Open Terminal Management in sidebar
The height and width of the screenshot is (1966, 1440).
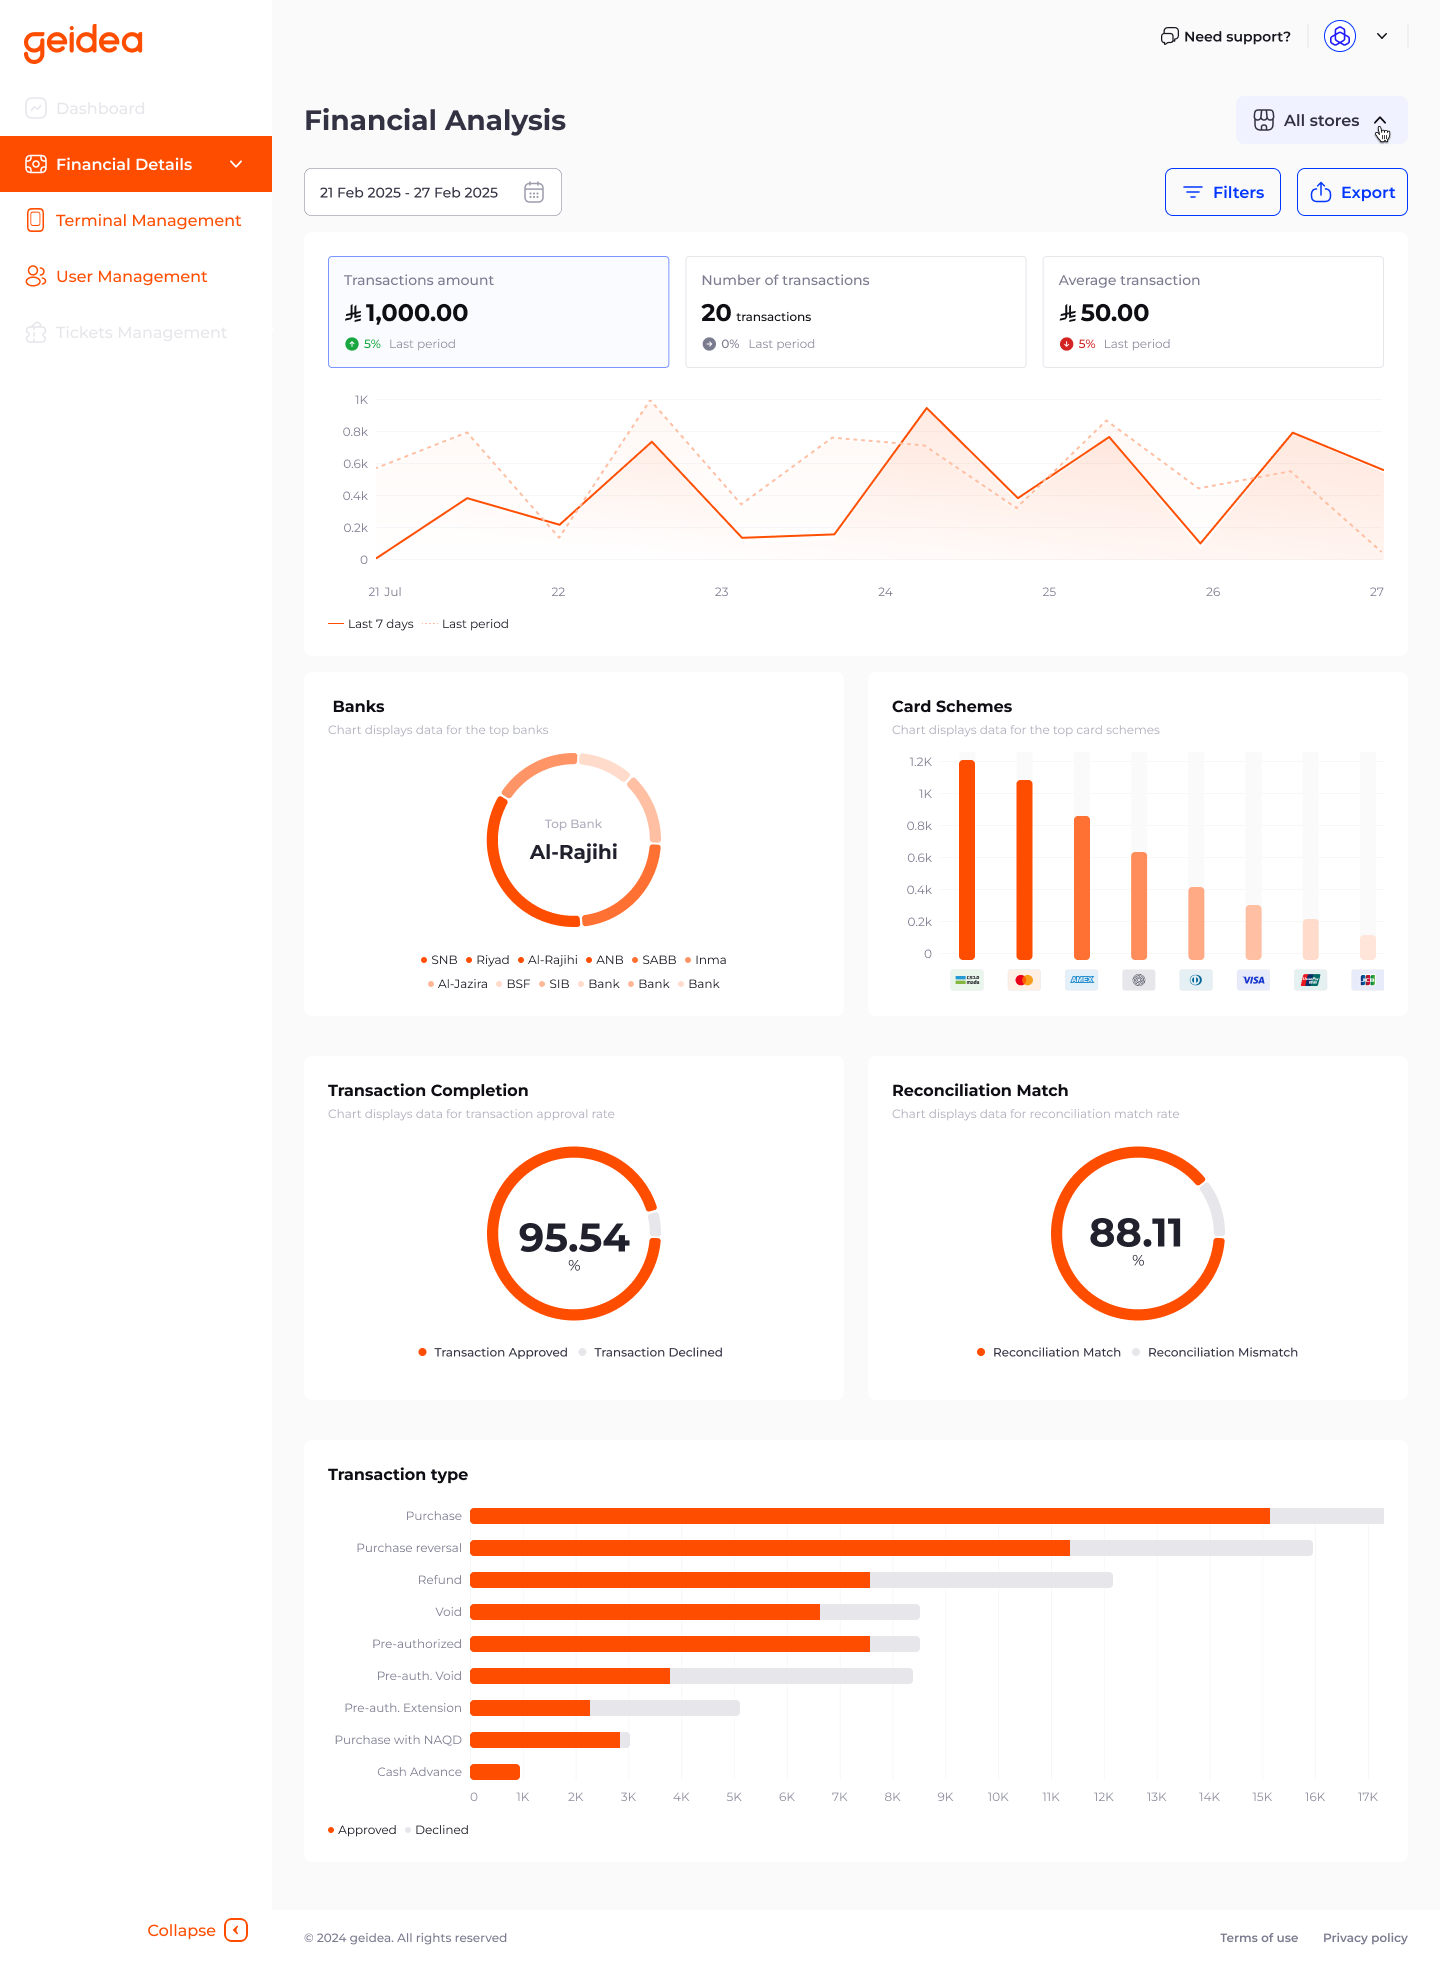point(148,220)
